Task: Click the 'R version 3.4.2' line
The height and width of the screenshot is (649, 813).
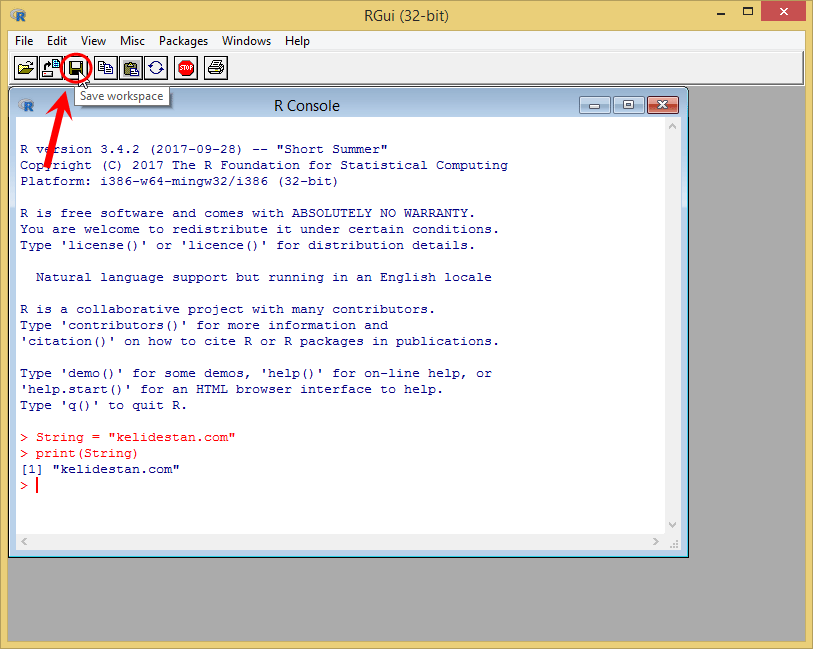Action: (x=204, y=149)
